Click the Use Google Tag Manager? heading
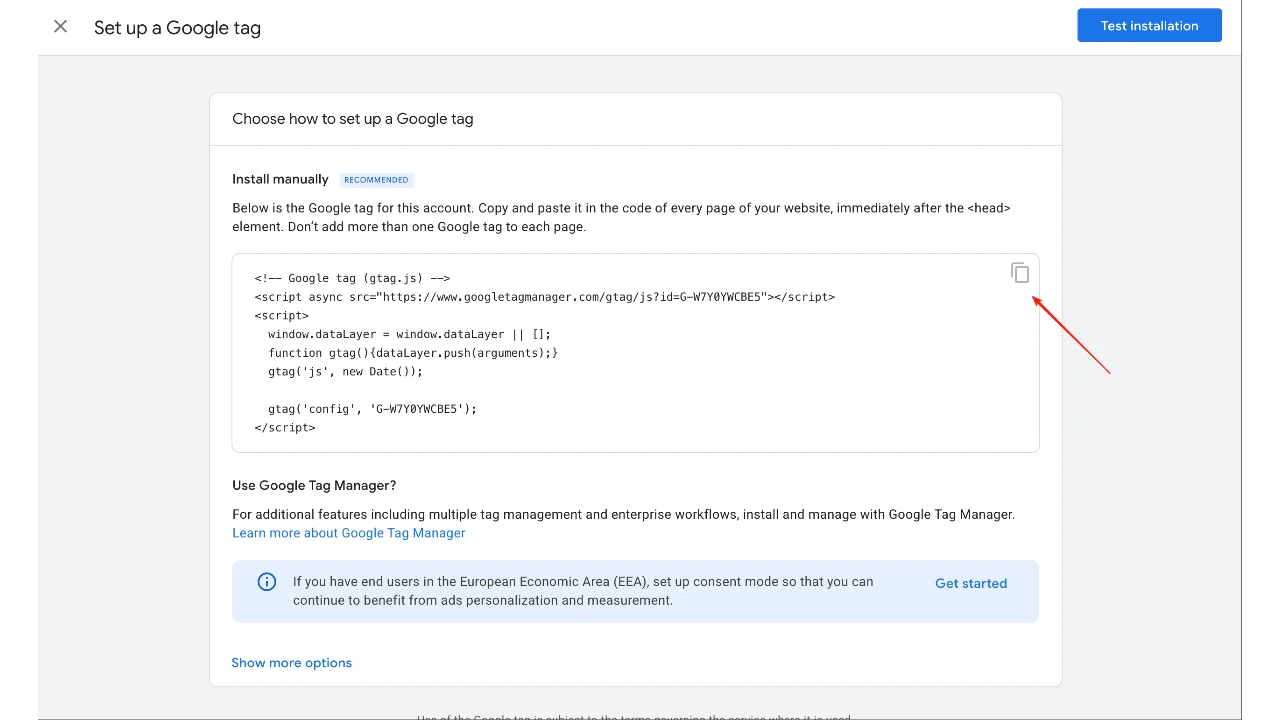 point(314,485)
